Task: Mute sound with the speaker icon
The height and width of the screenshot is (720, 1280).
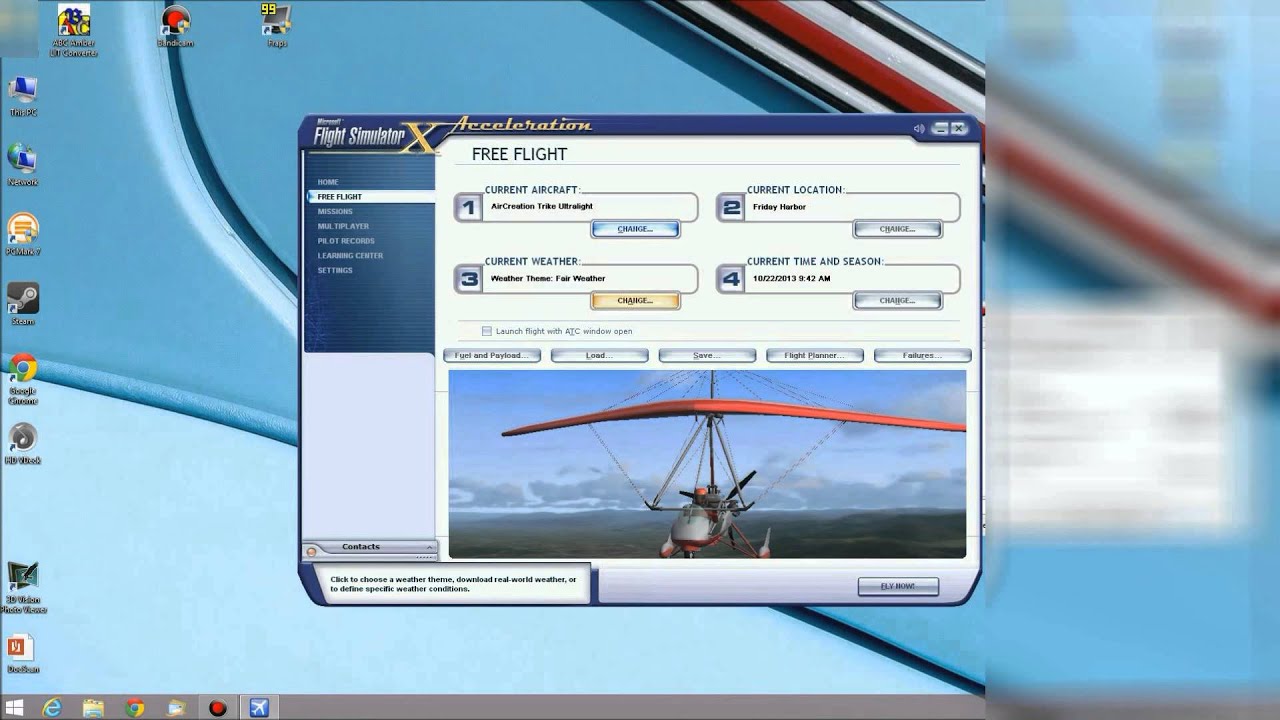Action: click(919, 128)
